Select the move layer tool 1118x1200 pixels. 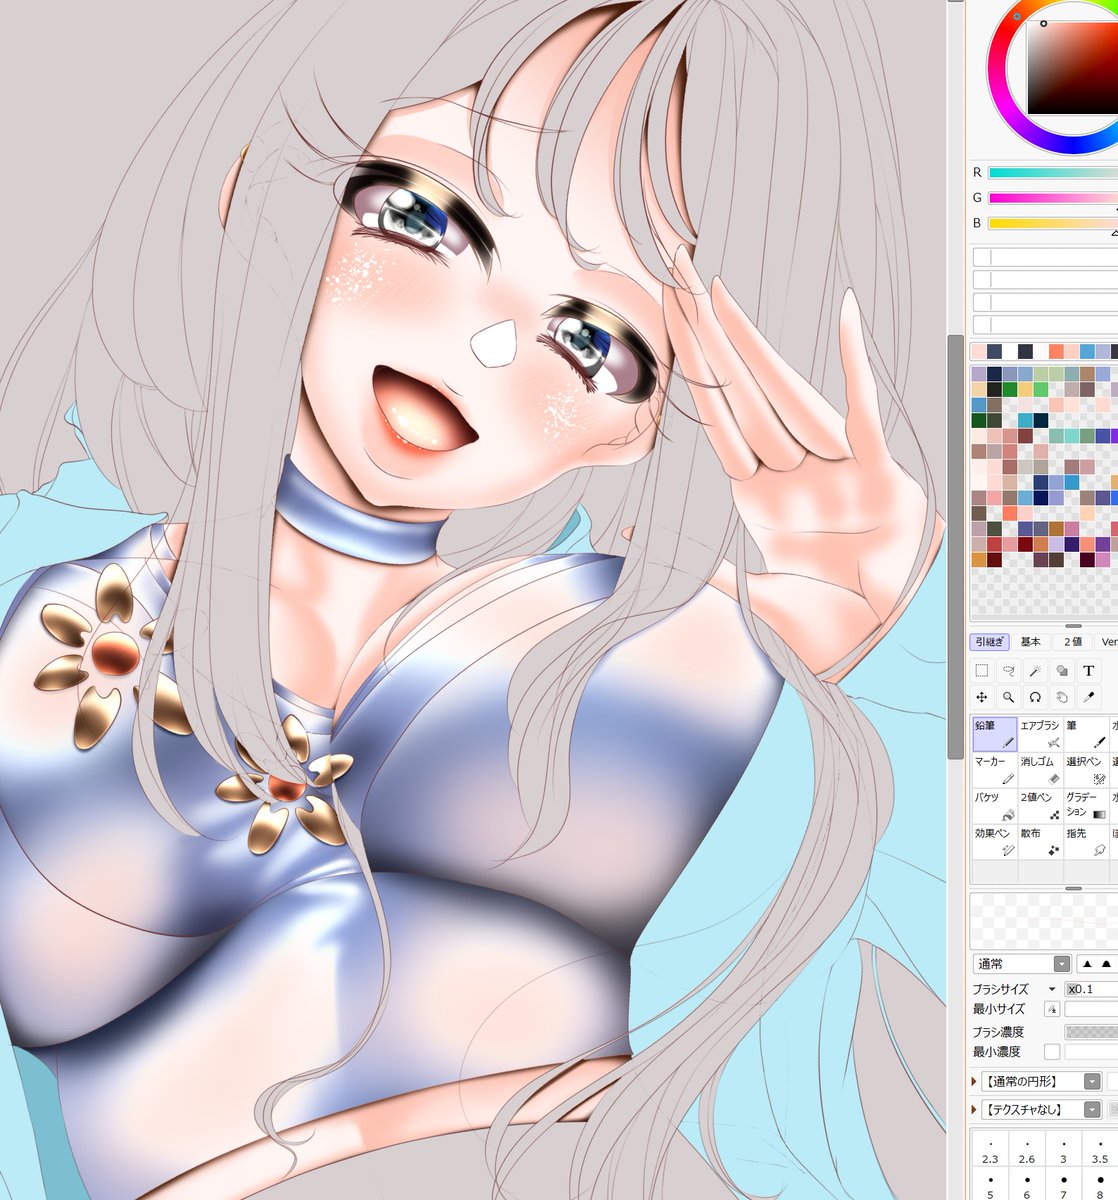[982, 697]
